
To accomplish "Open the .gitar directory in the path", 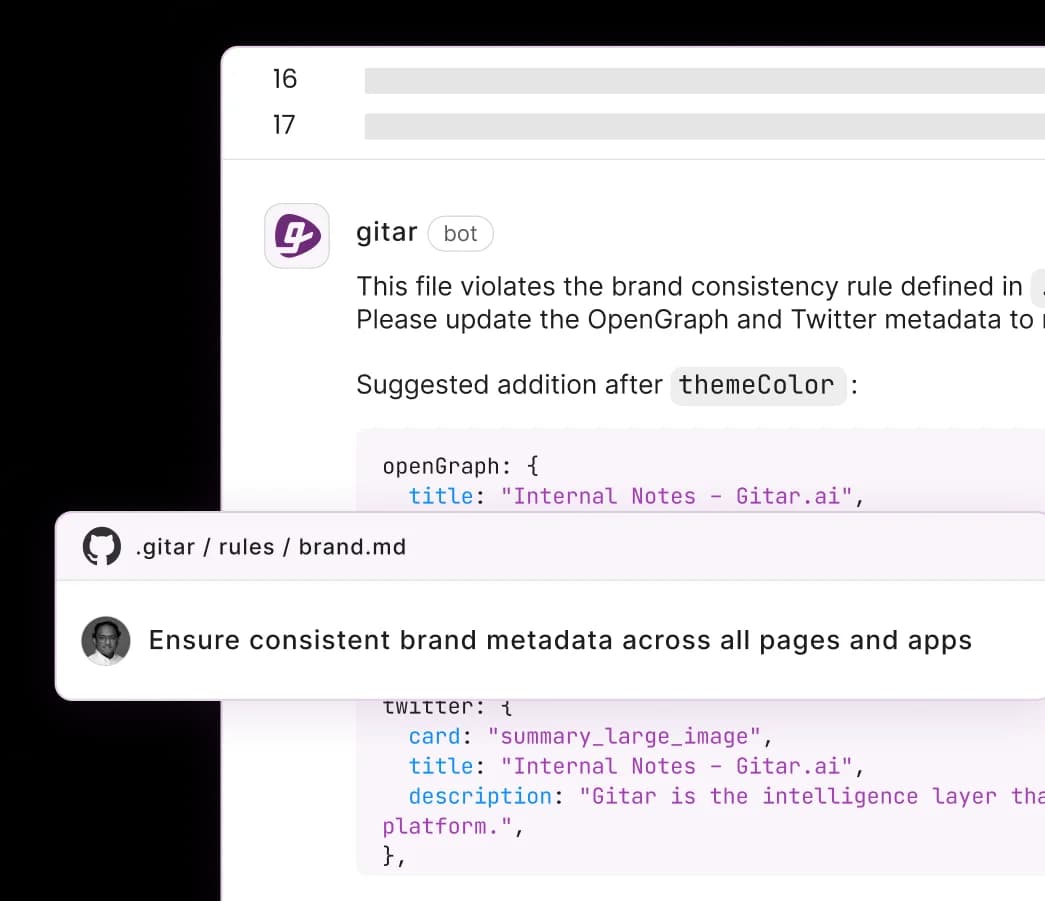I will pyautogui.click(x=167, y=546).
